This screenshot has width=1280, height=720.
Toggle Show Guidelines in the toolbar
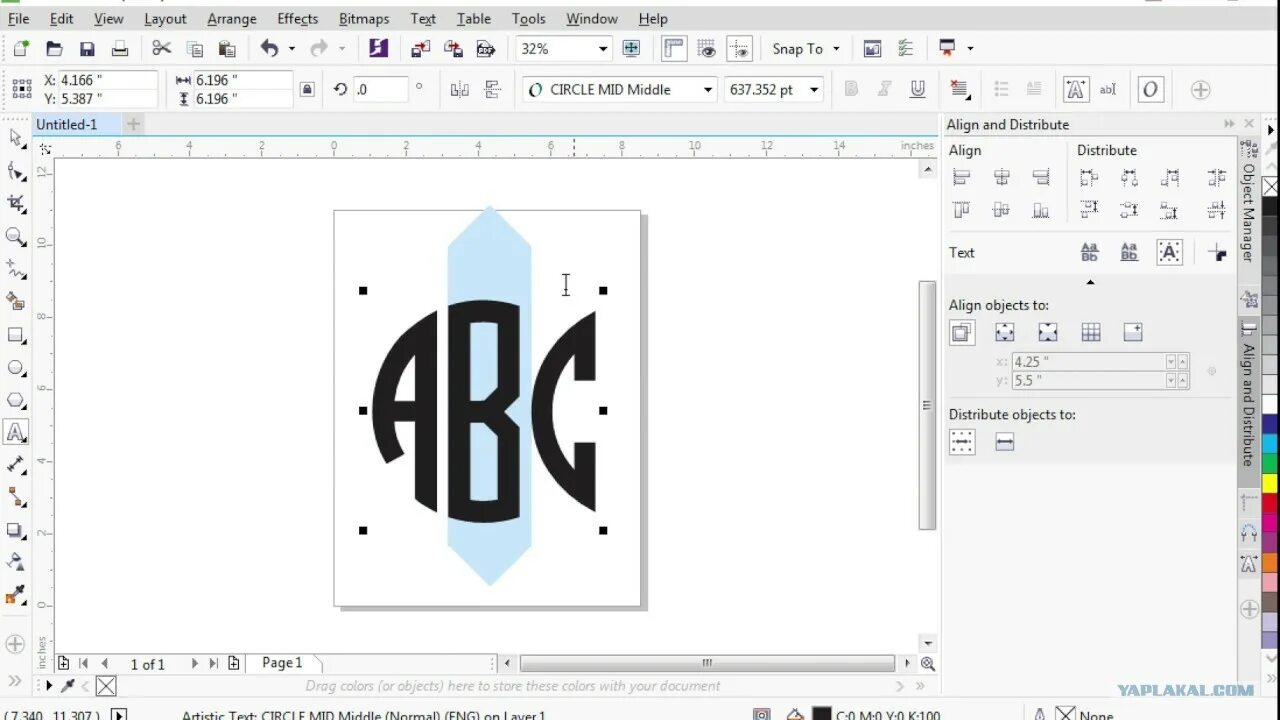[x=740, y=48]
